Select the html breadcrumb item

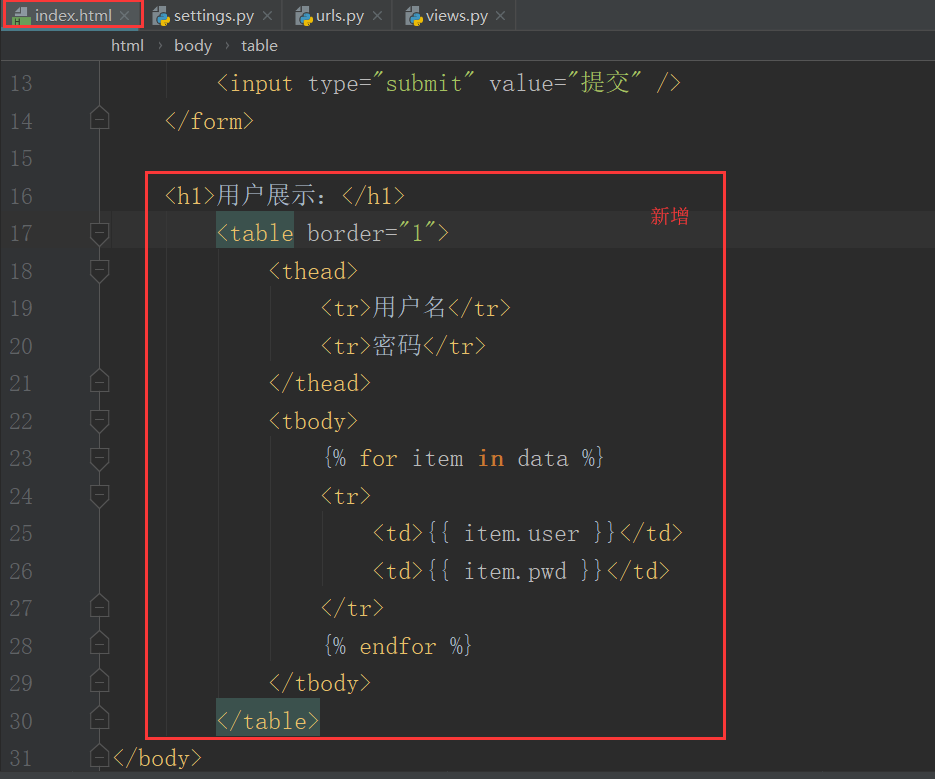127,45
